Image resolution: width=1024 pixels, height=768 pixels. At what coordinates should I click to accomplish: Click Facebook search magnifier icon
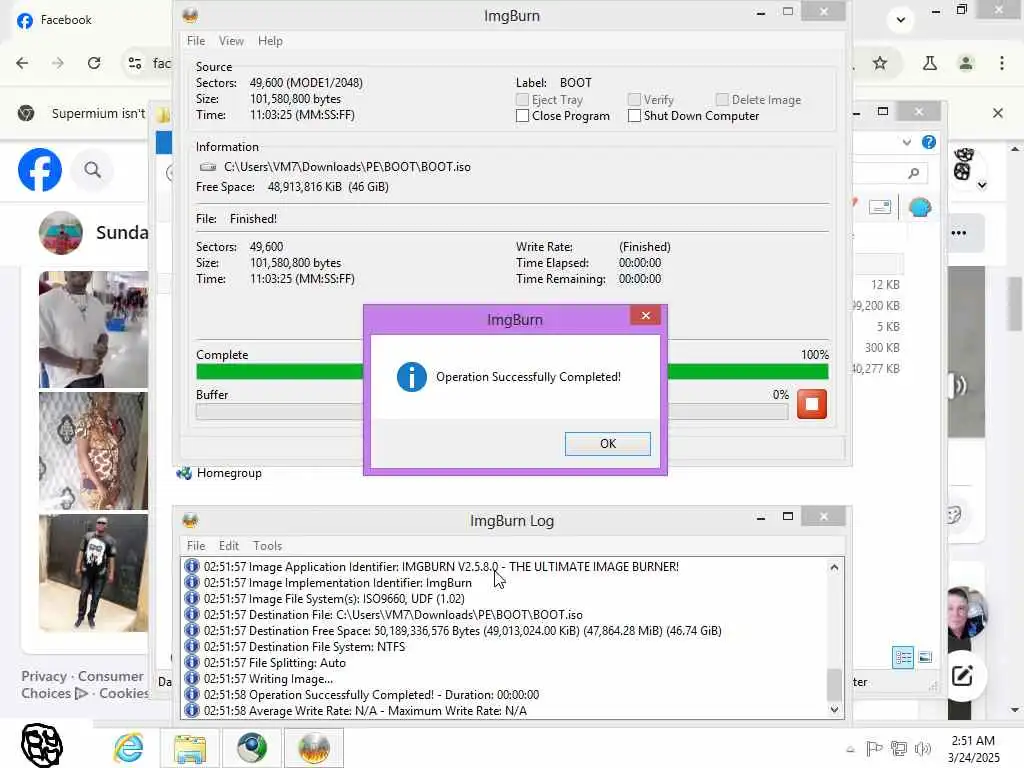coord(93,170)
